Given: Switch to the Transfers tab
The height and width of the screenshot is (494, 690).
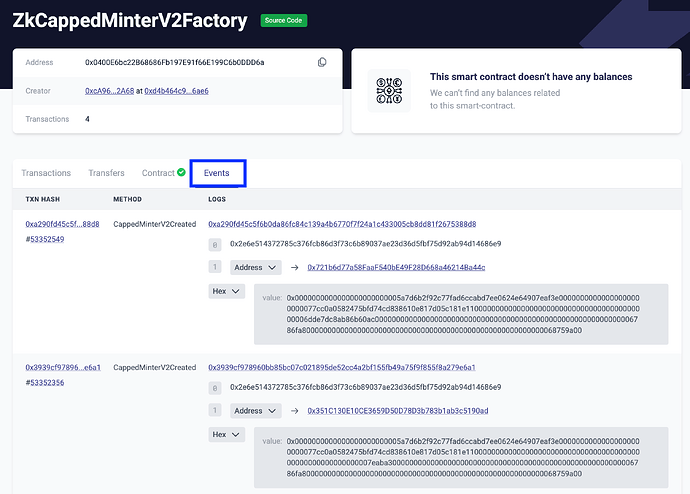Looking at the screenshot, I should (x=106, y=173).
